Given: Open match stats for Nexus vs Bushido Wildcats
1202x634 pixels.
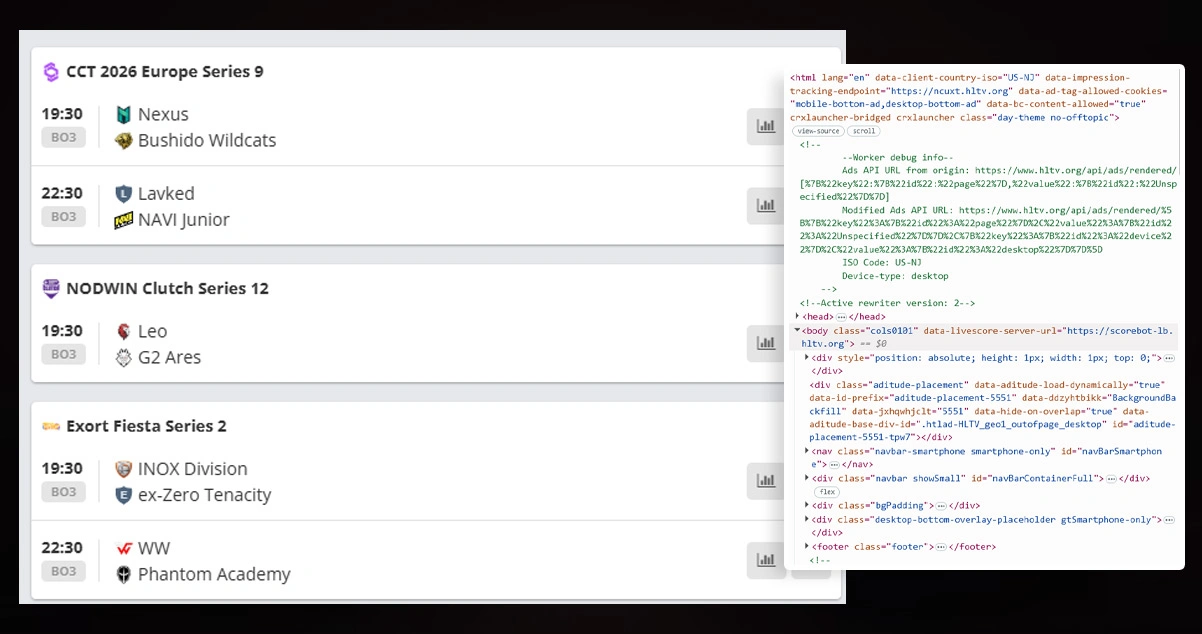Looking at the screenshot, I should coord(766,126).
